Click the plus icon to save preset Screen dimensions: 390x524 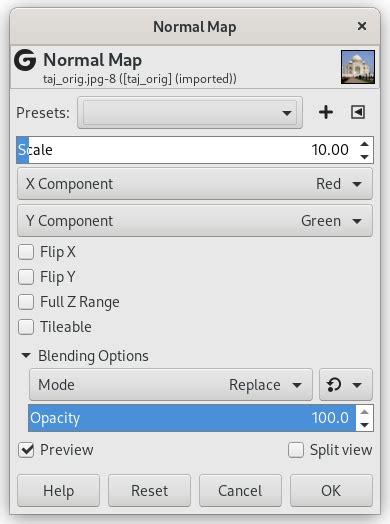(x=326, y=112)
